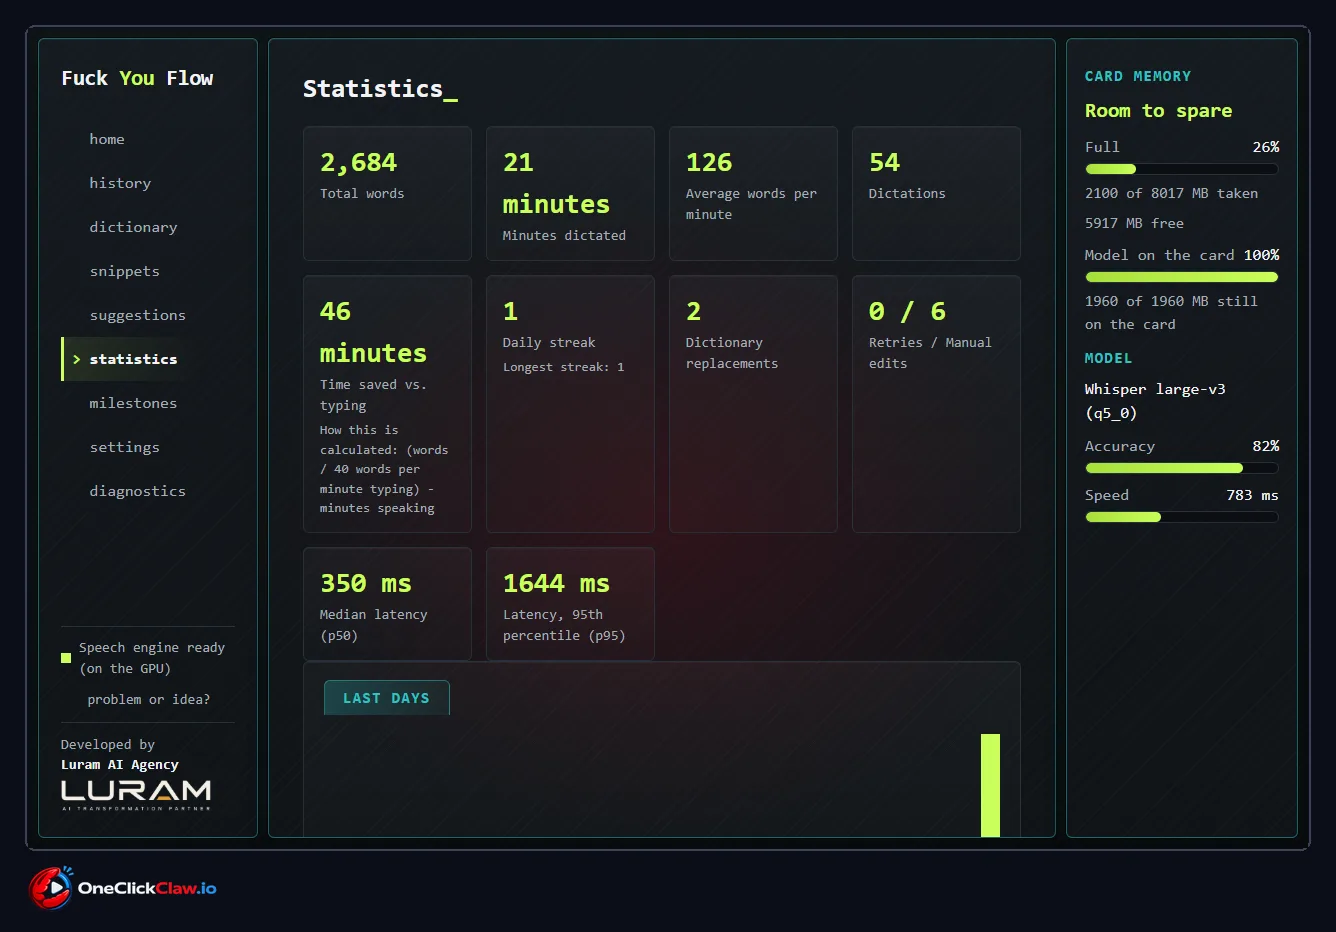Click the OneClickClaw.io logo icon
The width and height of the screenshot is (1336, 932).
pos(50,888)
